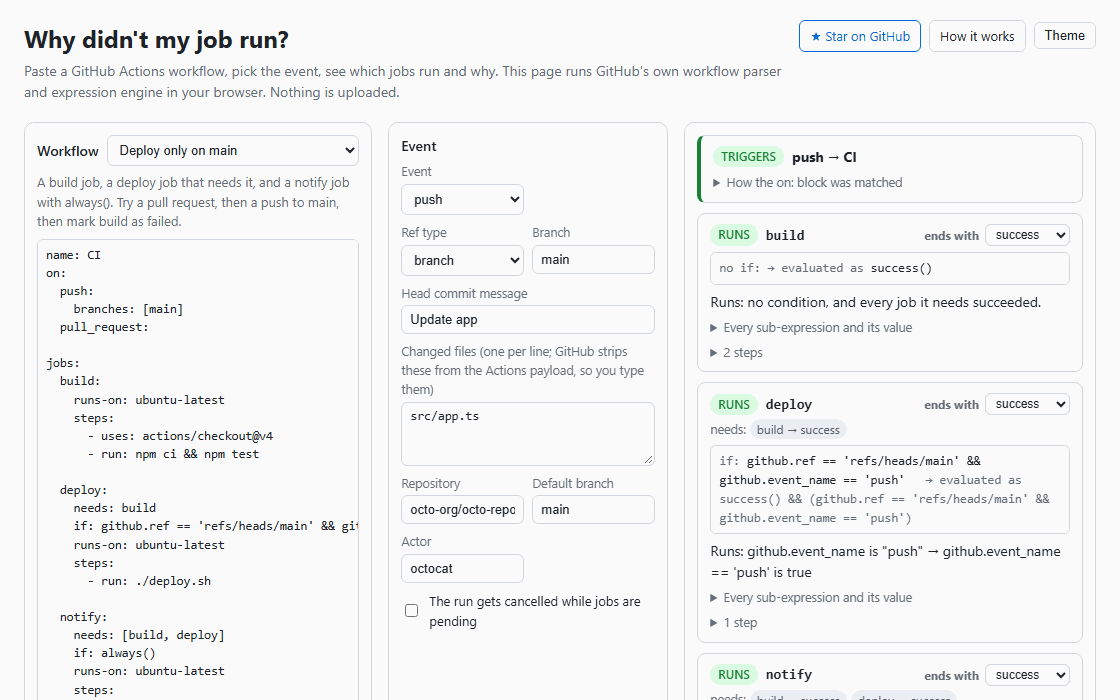The image size is (1120, 700).
Task: Open the Ref type dropdown showing branch
Action: 462,260
